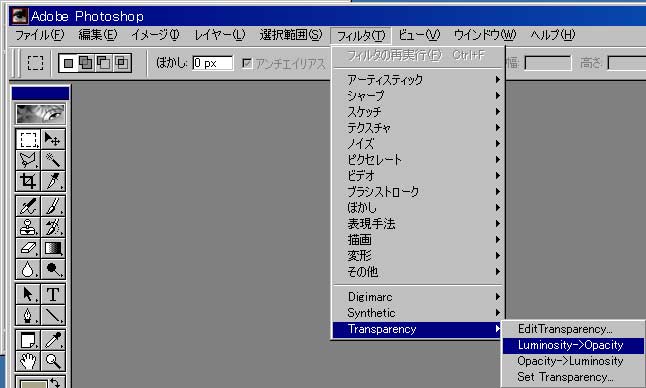Image resolution: width=646 pixels, height=388 pixels.
Task: Select the Slice tool
Action: pyautogui.click(x=53, y=181)
